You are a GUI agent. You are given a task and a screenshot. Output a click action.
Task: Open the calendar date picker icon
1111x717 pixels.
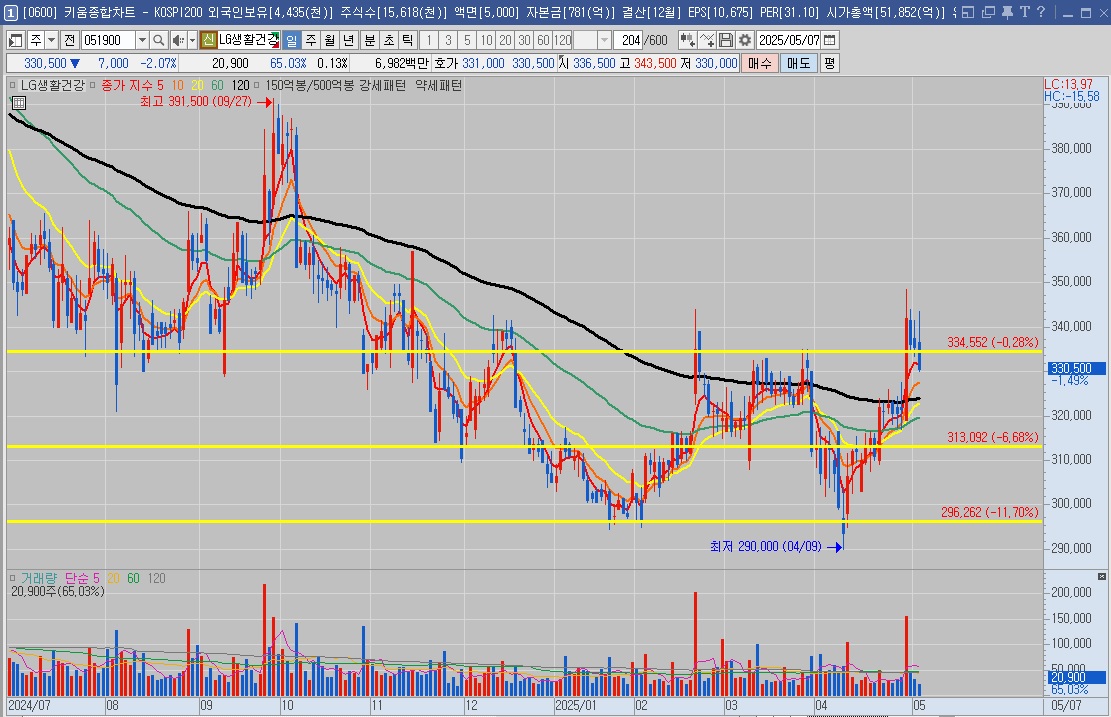click(x=830, y=40)
